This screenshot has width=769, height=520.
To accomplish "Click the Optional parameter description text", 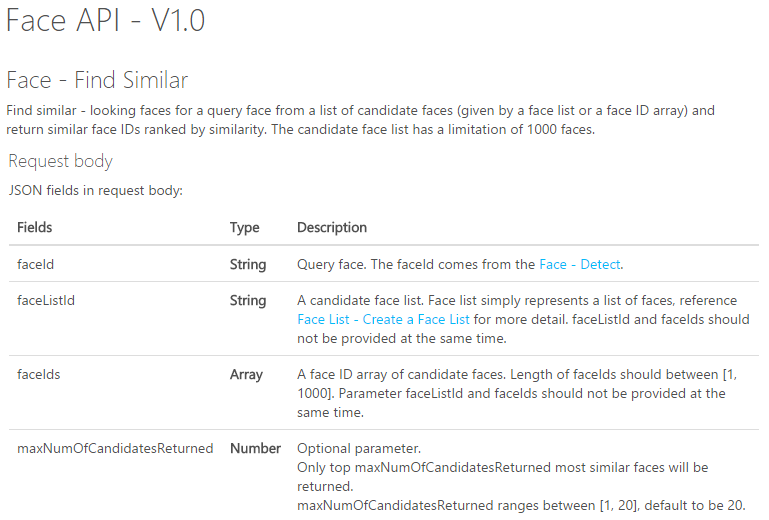I will point(359,448).
